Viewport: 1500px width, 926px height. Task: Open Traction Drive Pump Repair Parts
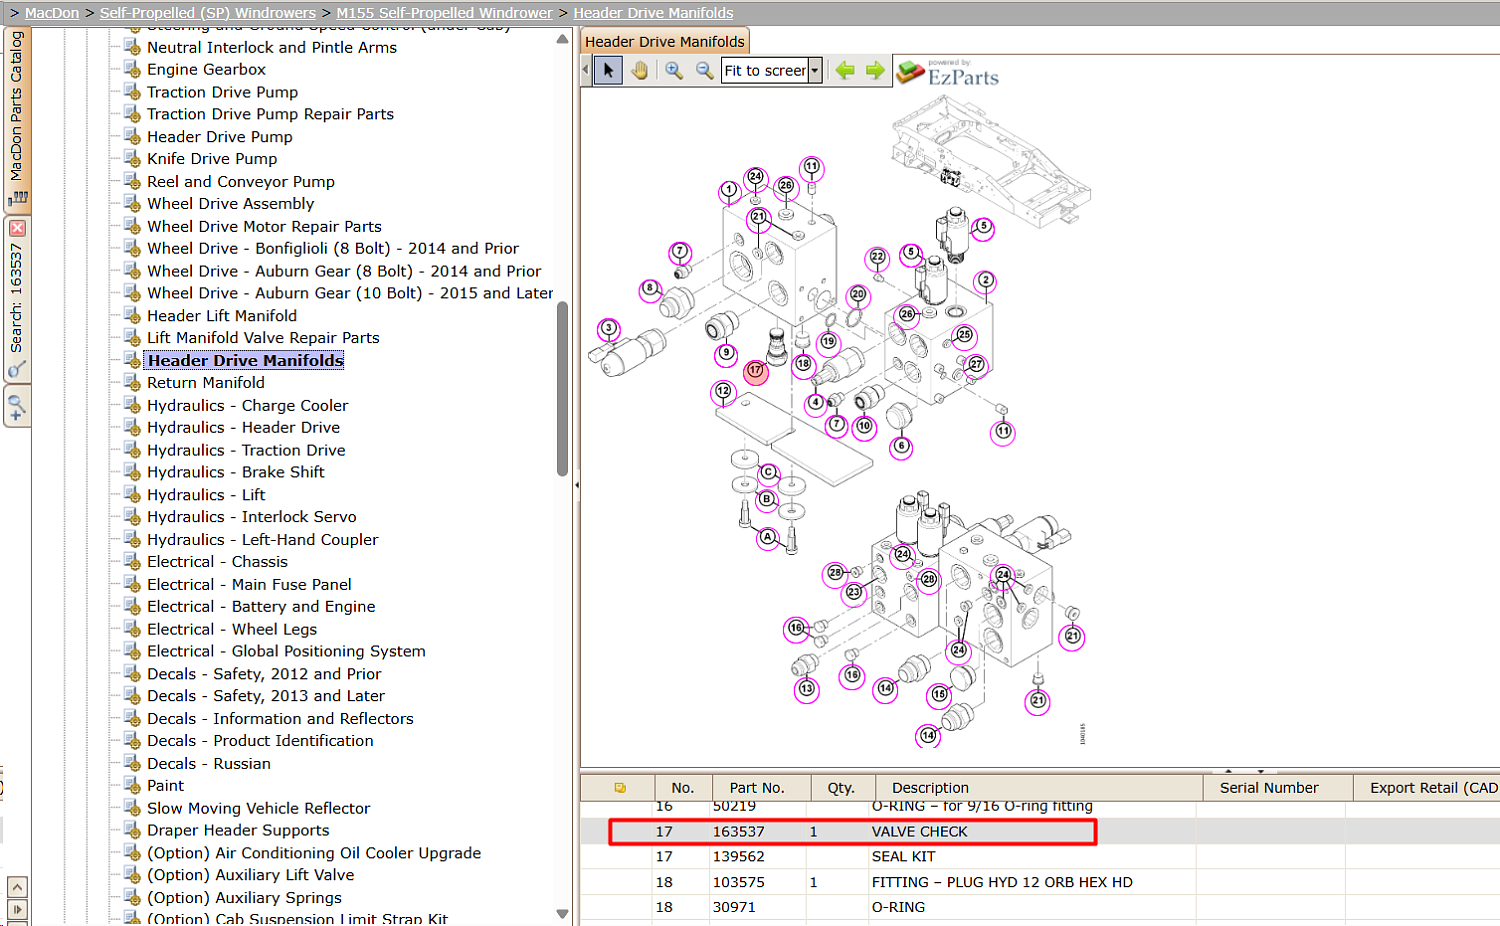270,114
